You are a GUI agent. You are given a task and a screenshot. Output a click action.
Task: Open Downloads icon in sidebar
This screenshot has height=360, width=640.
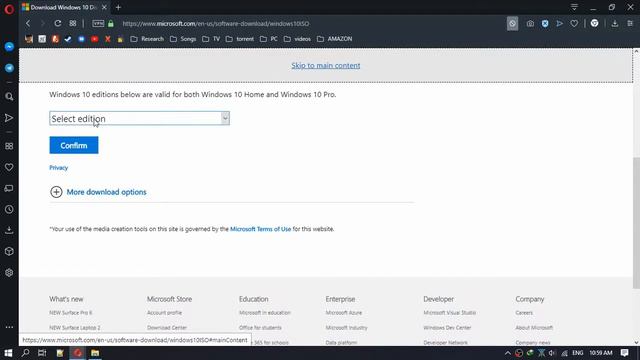coord(9,231)
